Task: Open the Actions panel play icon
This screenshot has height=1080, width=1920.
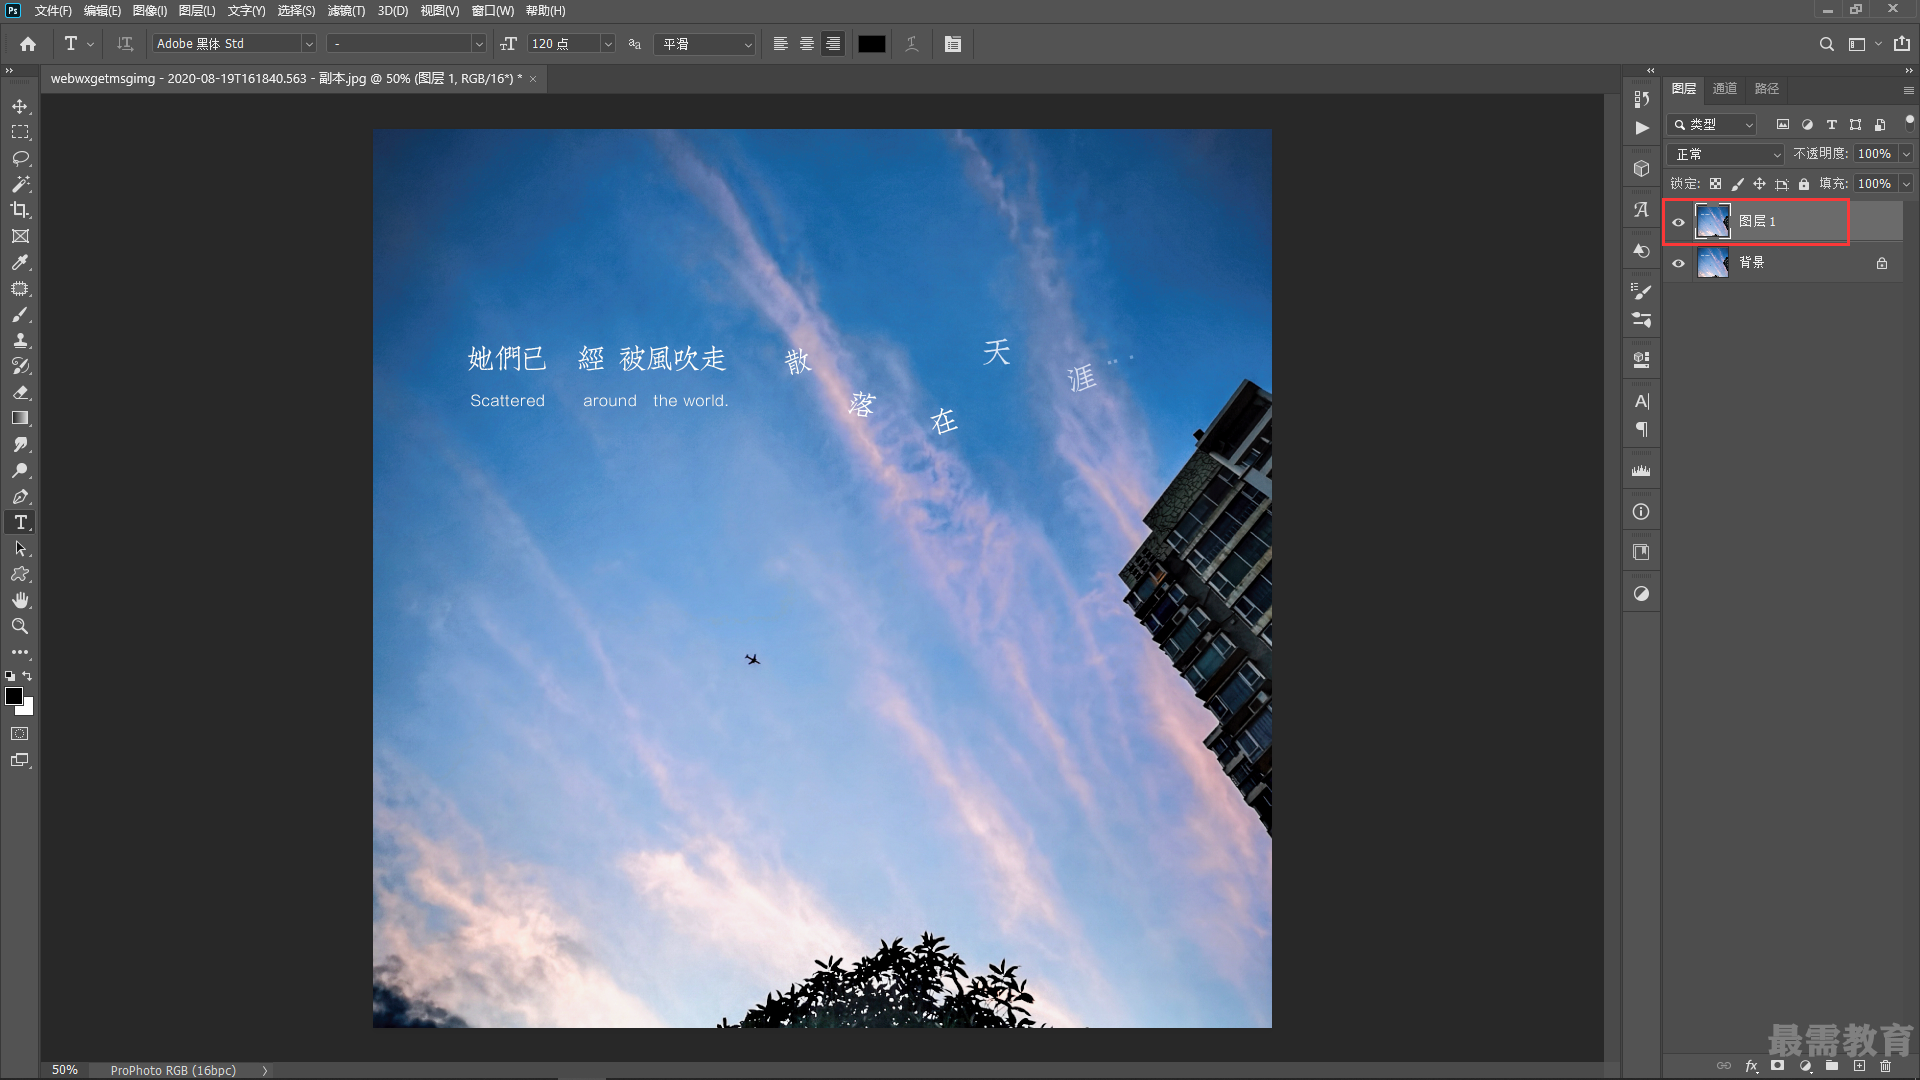Action: (x=1641, y=128)
